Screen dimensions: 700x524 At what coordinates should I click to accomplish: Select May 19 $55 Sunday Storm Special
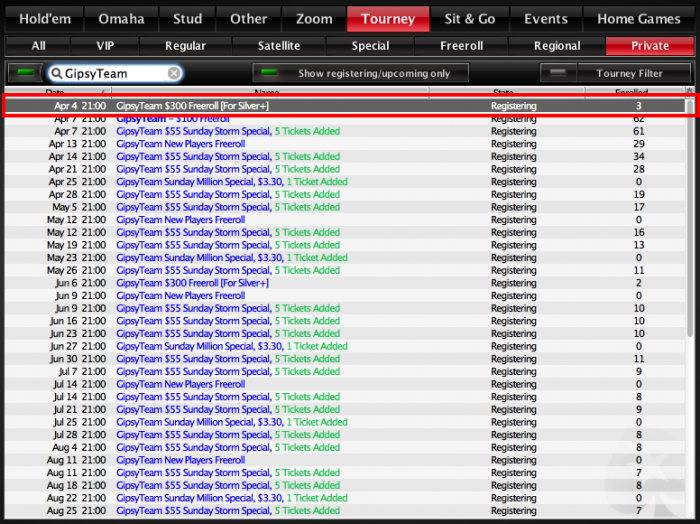click(345, 245)
